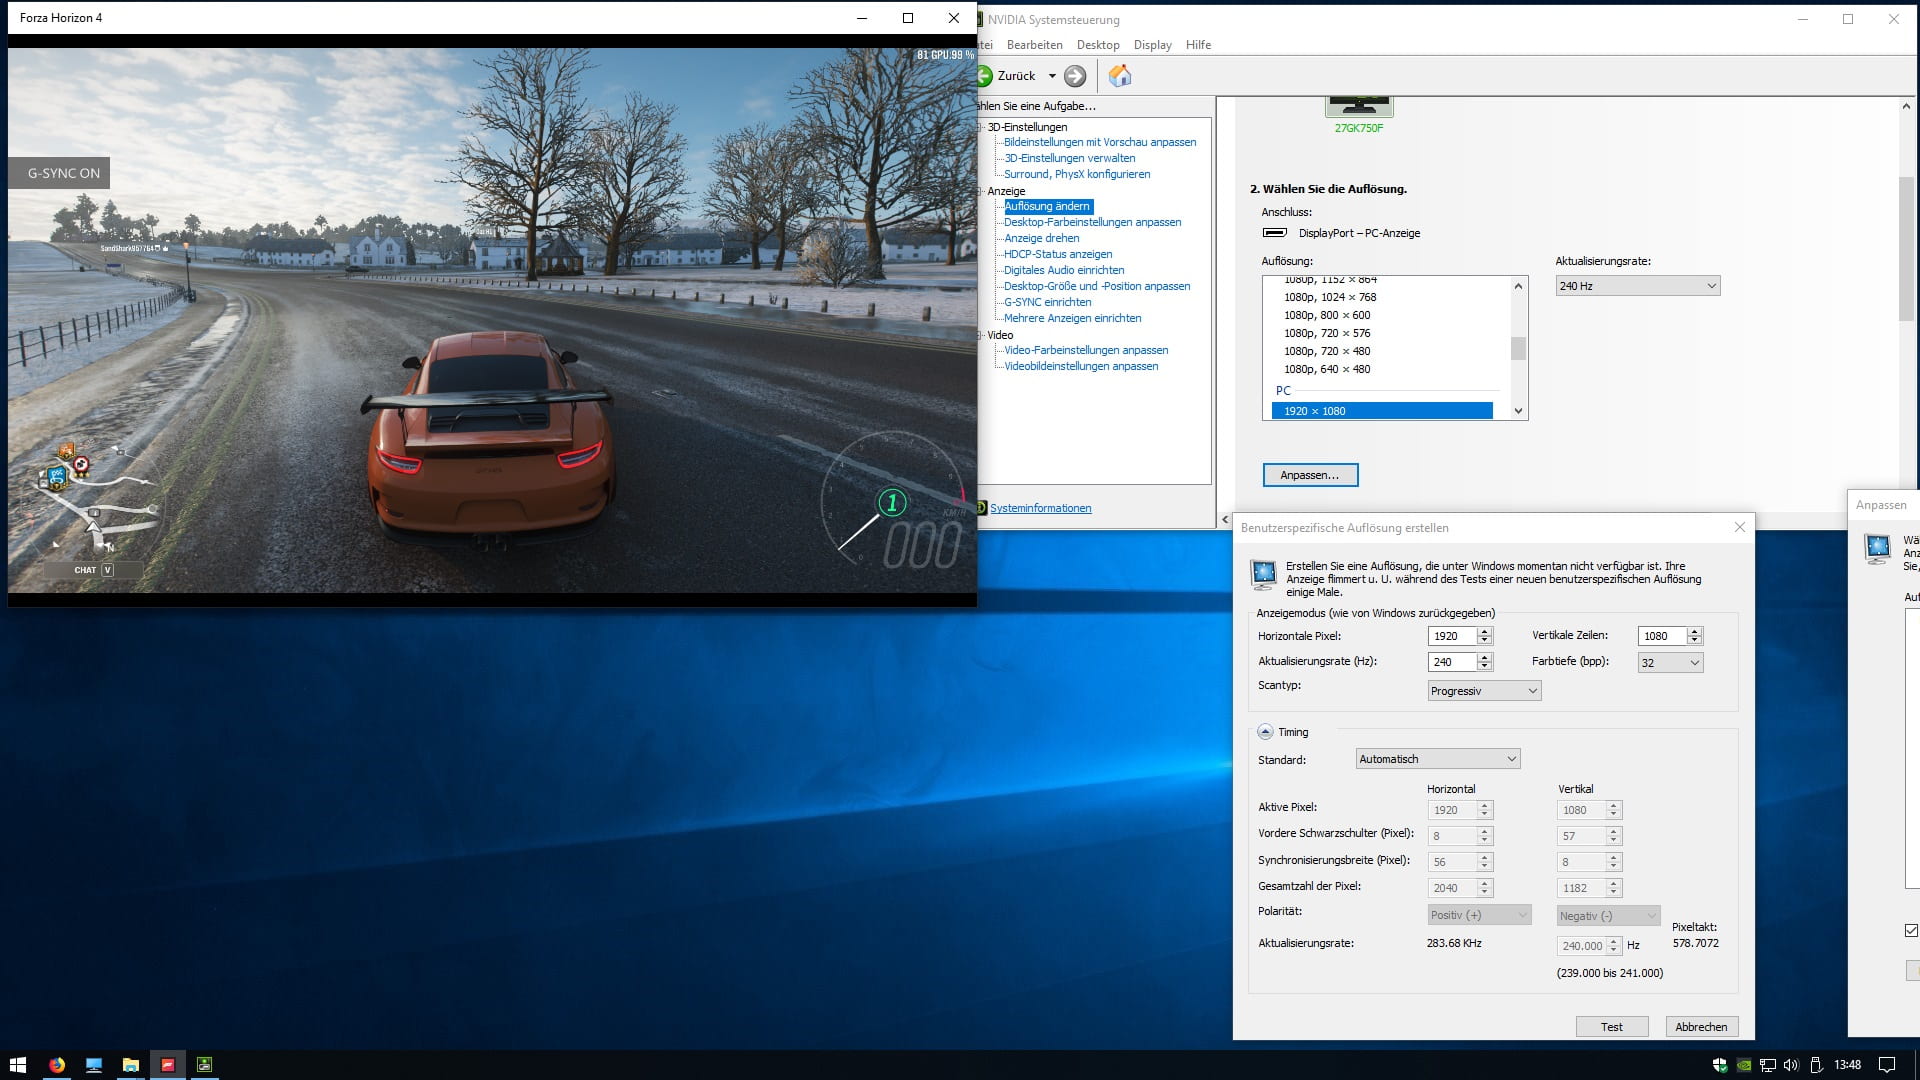Screen dimensions: 1920x1080
Task: Select Anzeige drehen in tree
Action: tap(1042, 238)
